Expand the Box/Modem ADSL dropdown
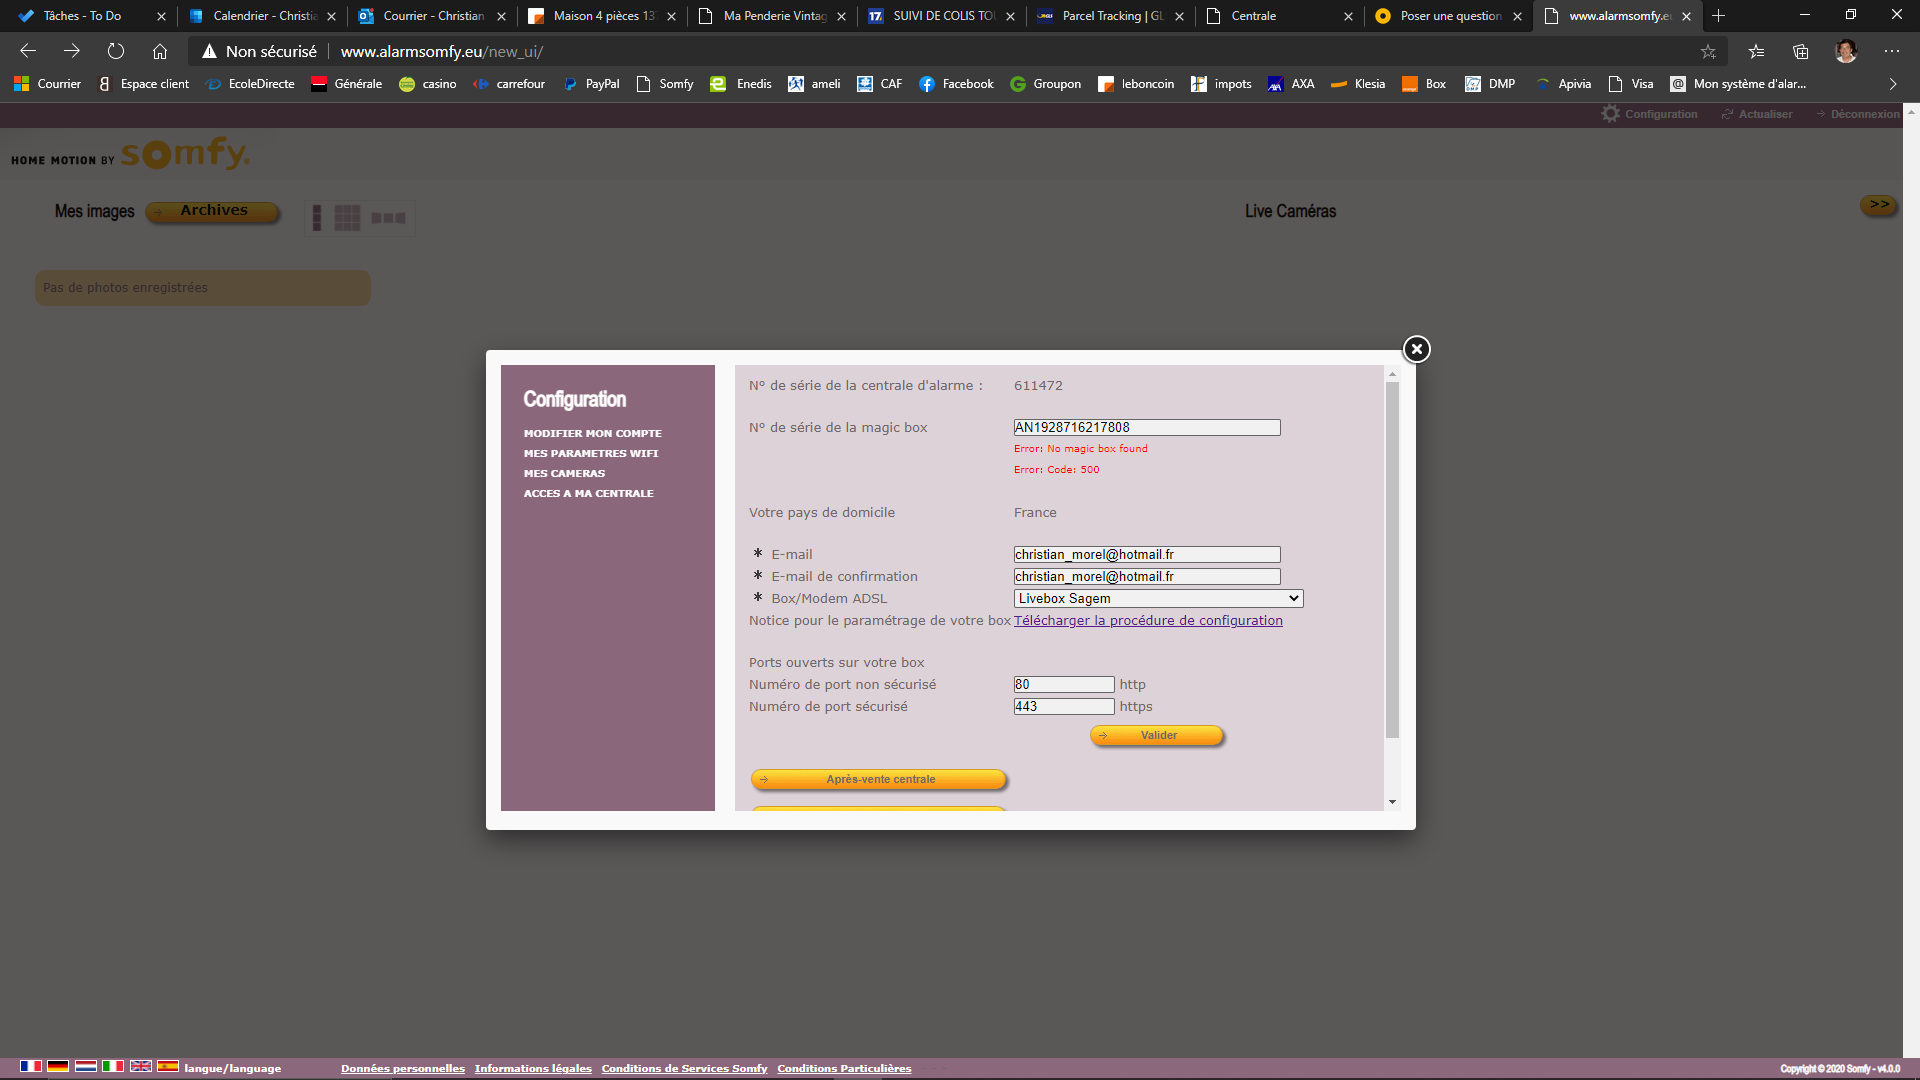The image size is (1920, 1080). [1158, 598]
